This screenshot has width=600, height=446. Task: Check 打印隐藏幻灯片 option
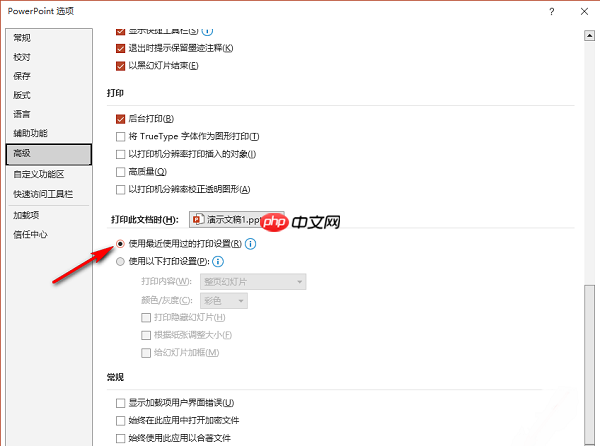(x=146, y=317)
